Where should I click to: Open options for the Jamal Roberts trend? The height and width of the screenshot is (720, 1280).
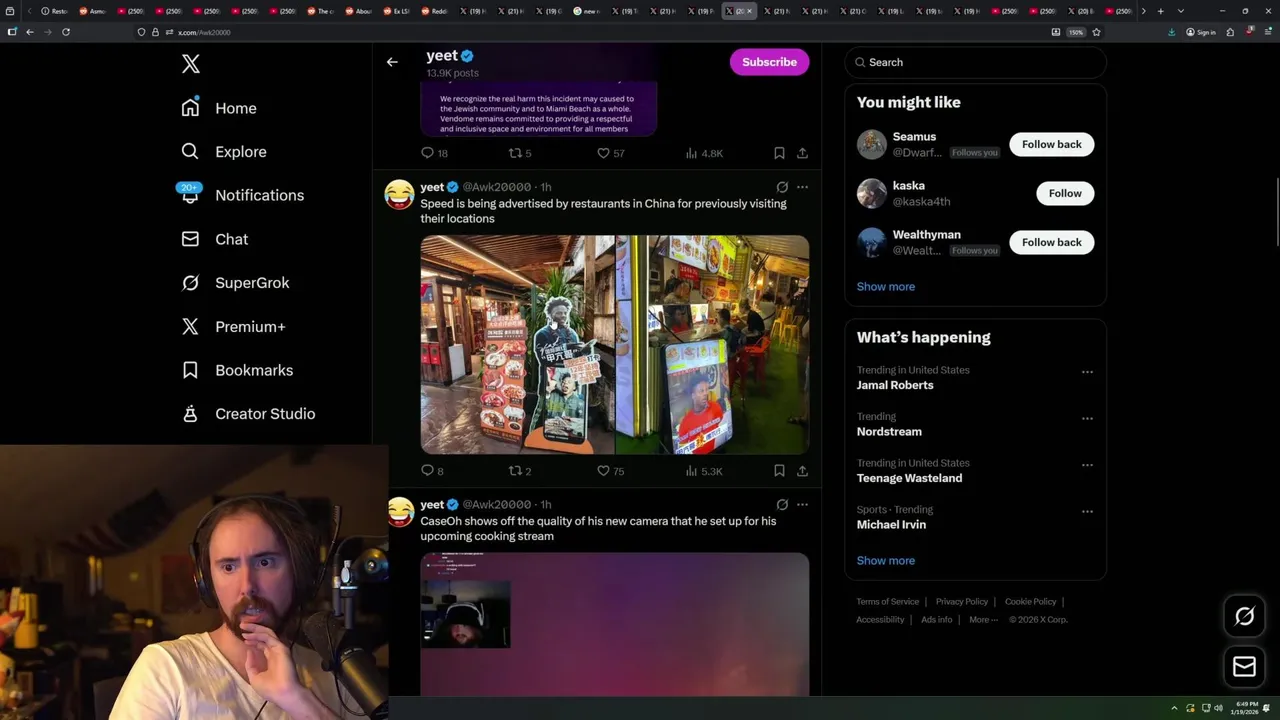[1087, 372]
